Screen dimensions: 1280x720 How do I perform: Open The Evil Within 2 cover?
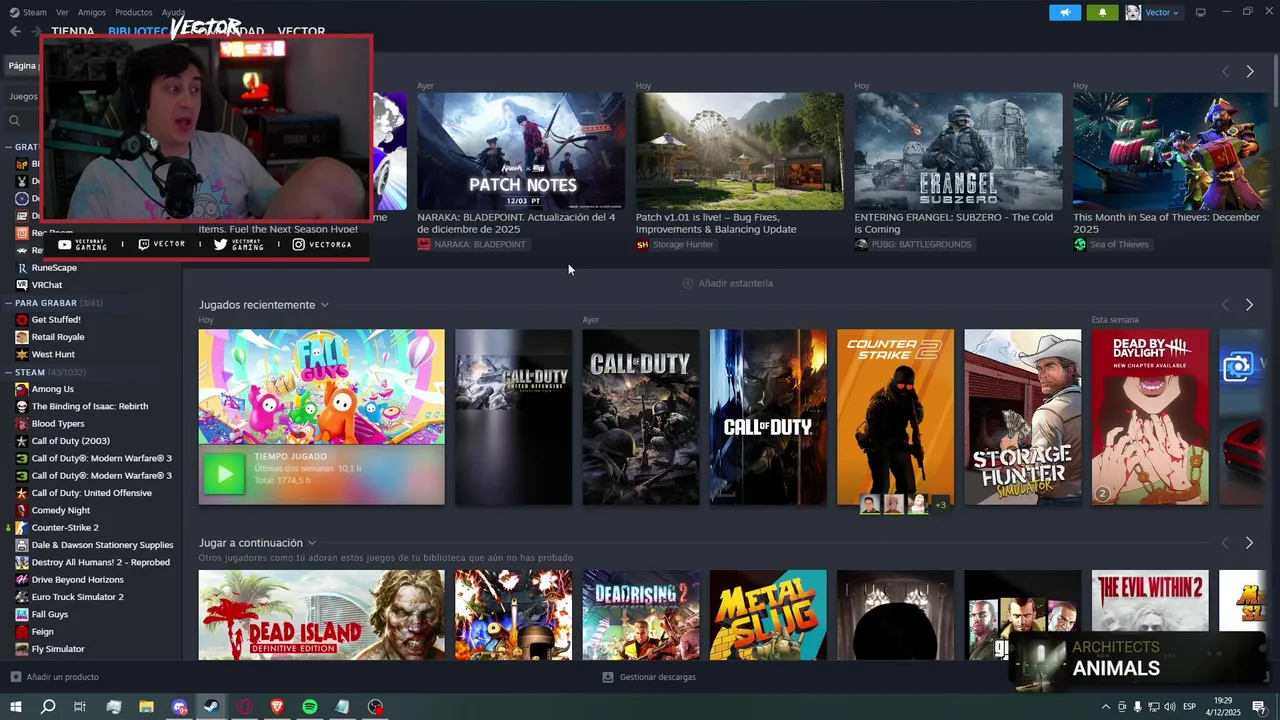pyautogui.click(x=1150, y=615)
